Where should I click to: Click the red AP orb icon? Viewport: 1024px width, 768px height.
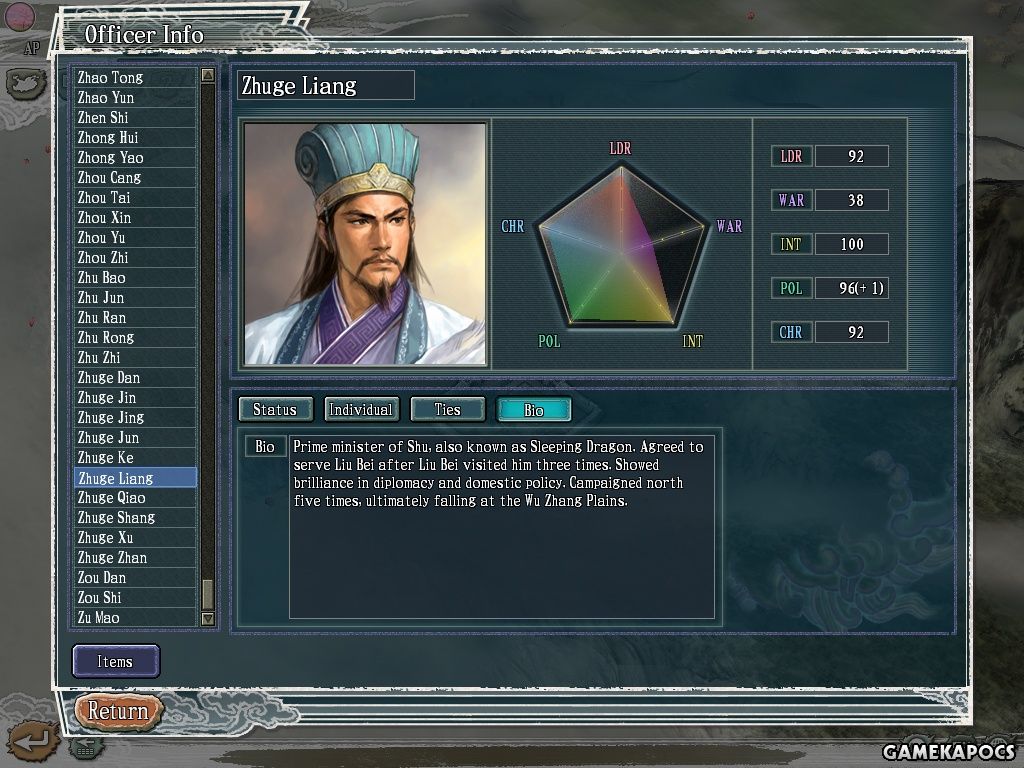click(20, 16)
